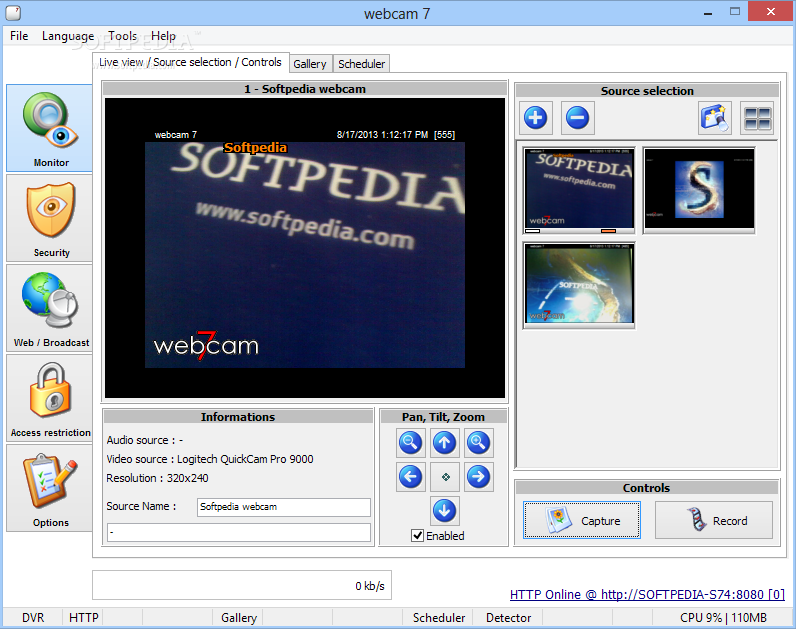Open the Security shield panel
The image size is (796, 629).
[x=49, y=218]
